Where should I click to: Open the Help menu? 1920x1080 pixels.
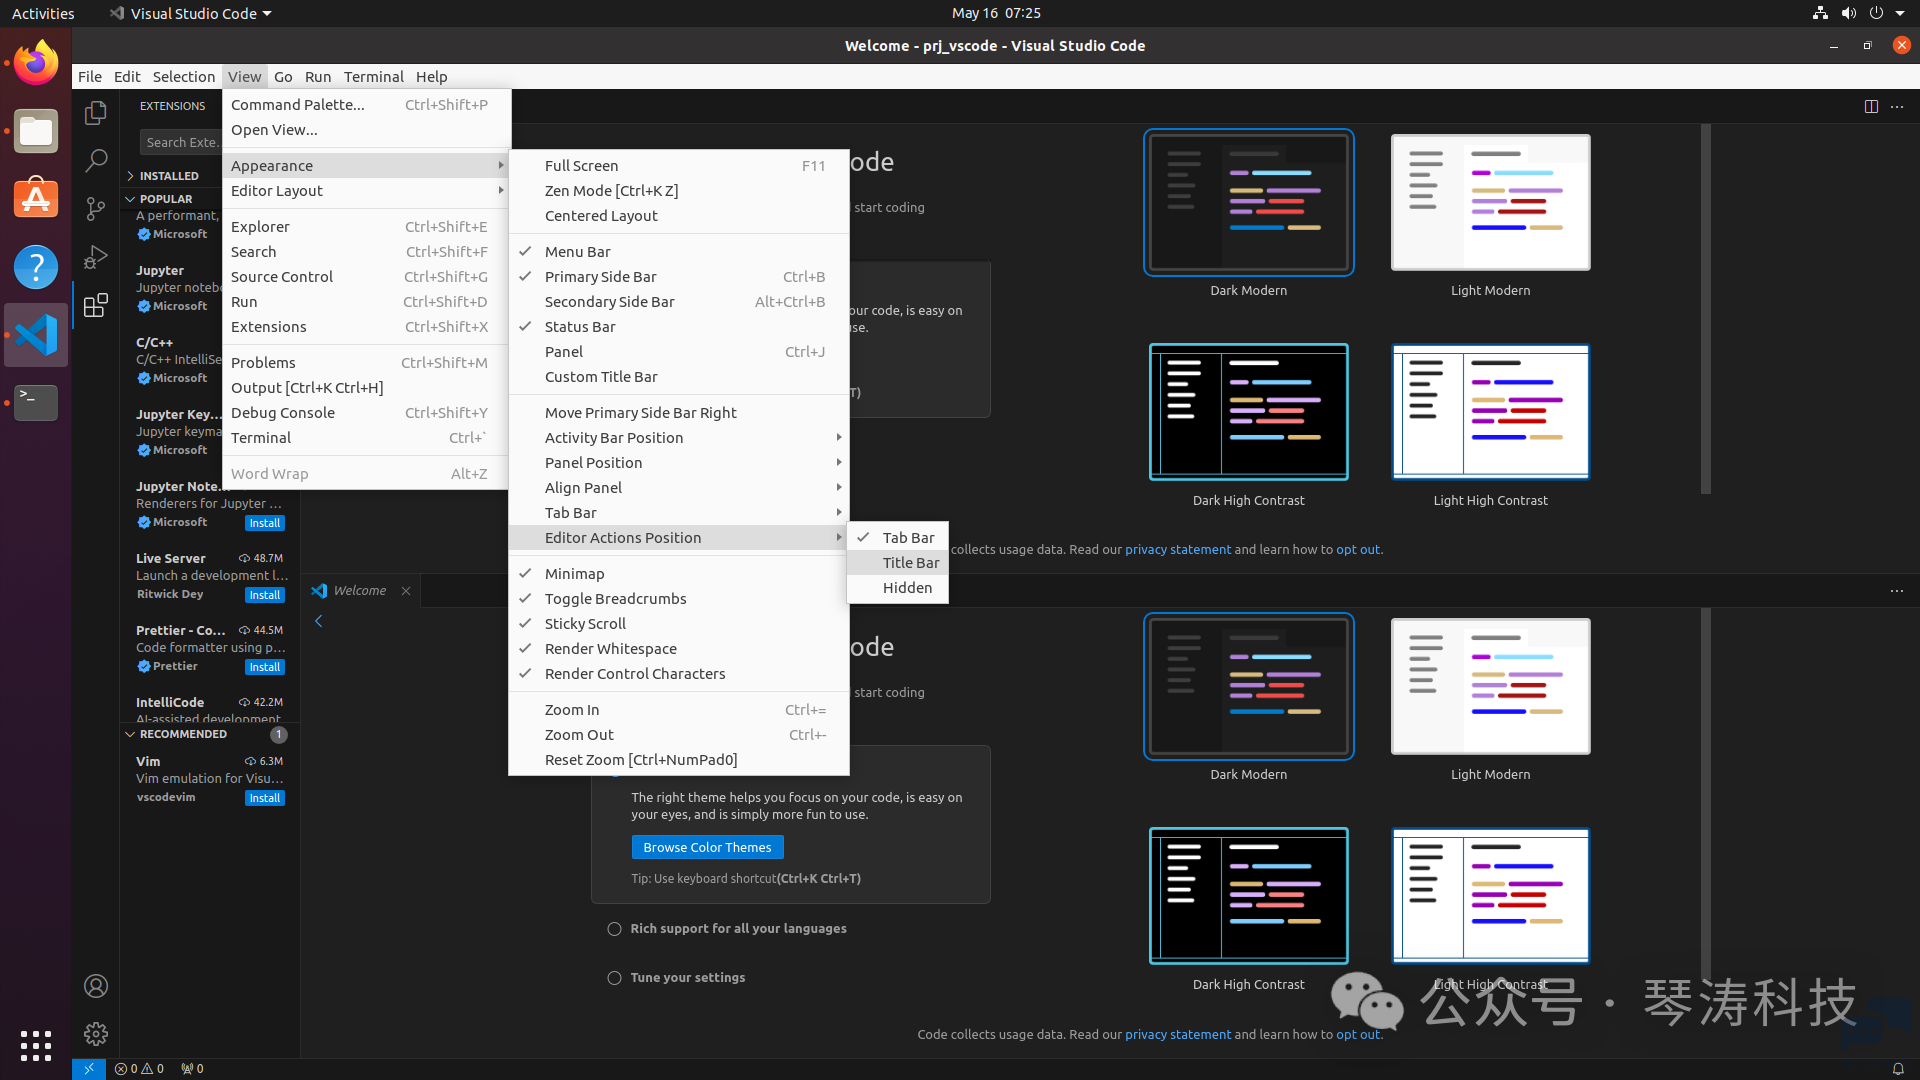point(432,77)
